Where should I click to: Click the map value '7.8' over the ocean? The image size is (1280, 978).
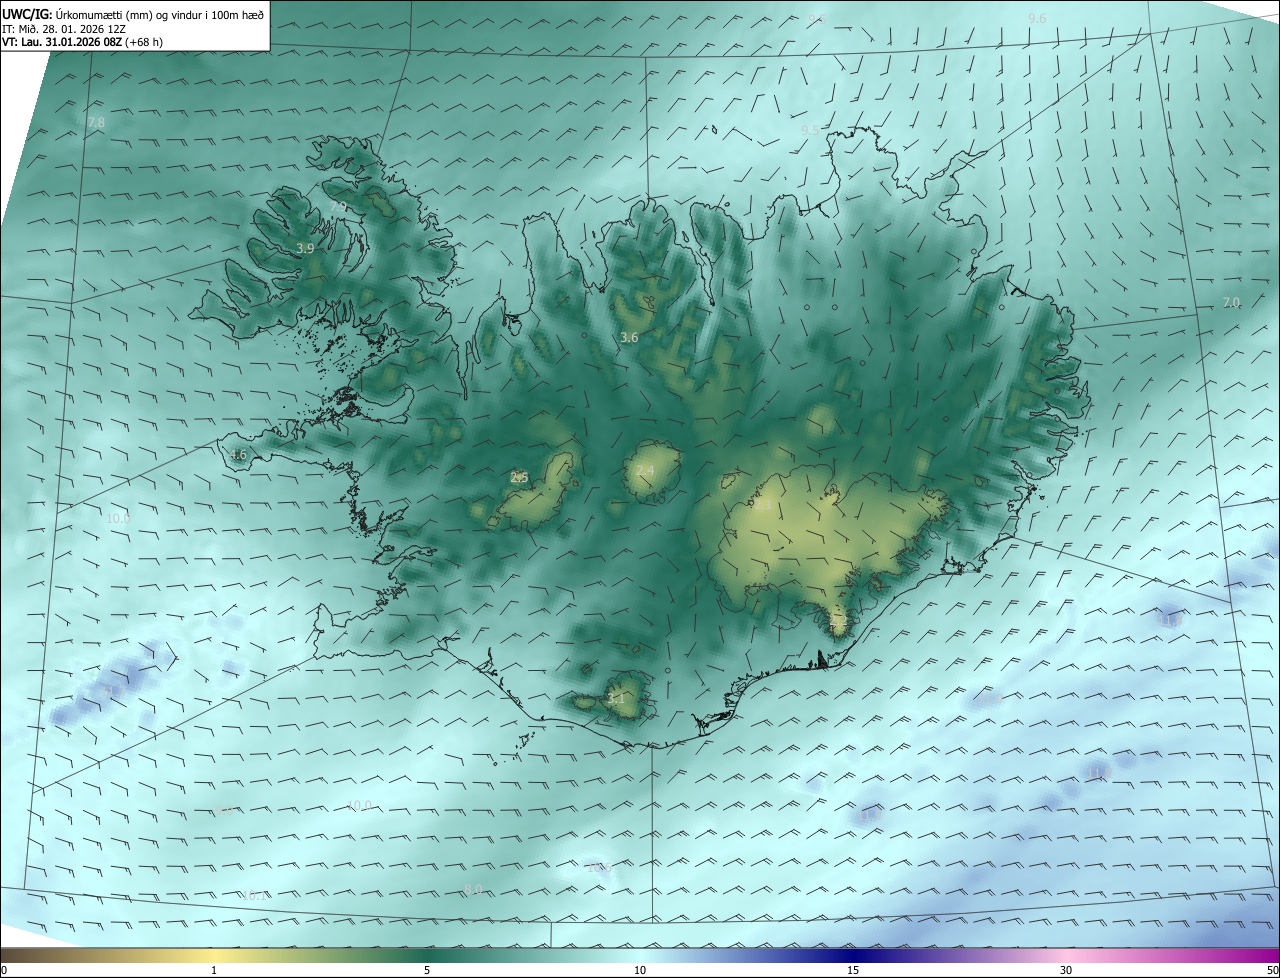[x=96, y=123]
